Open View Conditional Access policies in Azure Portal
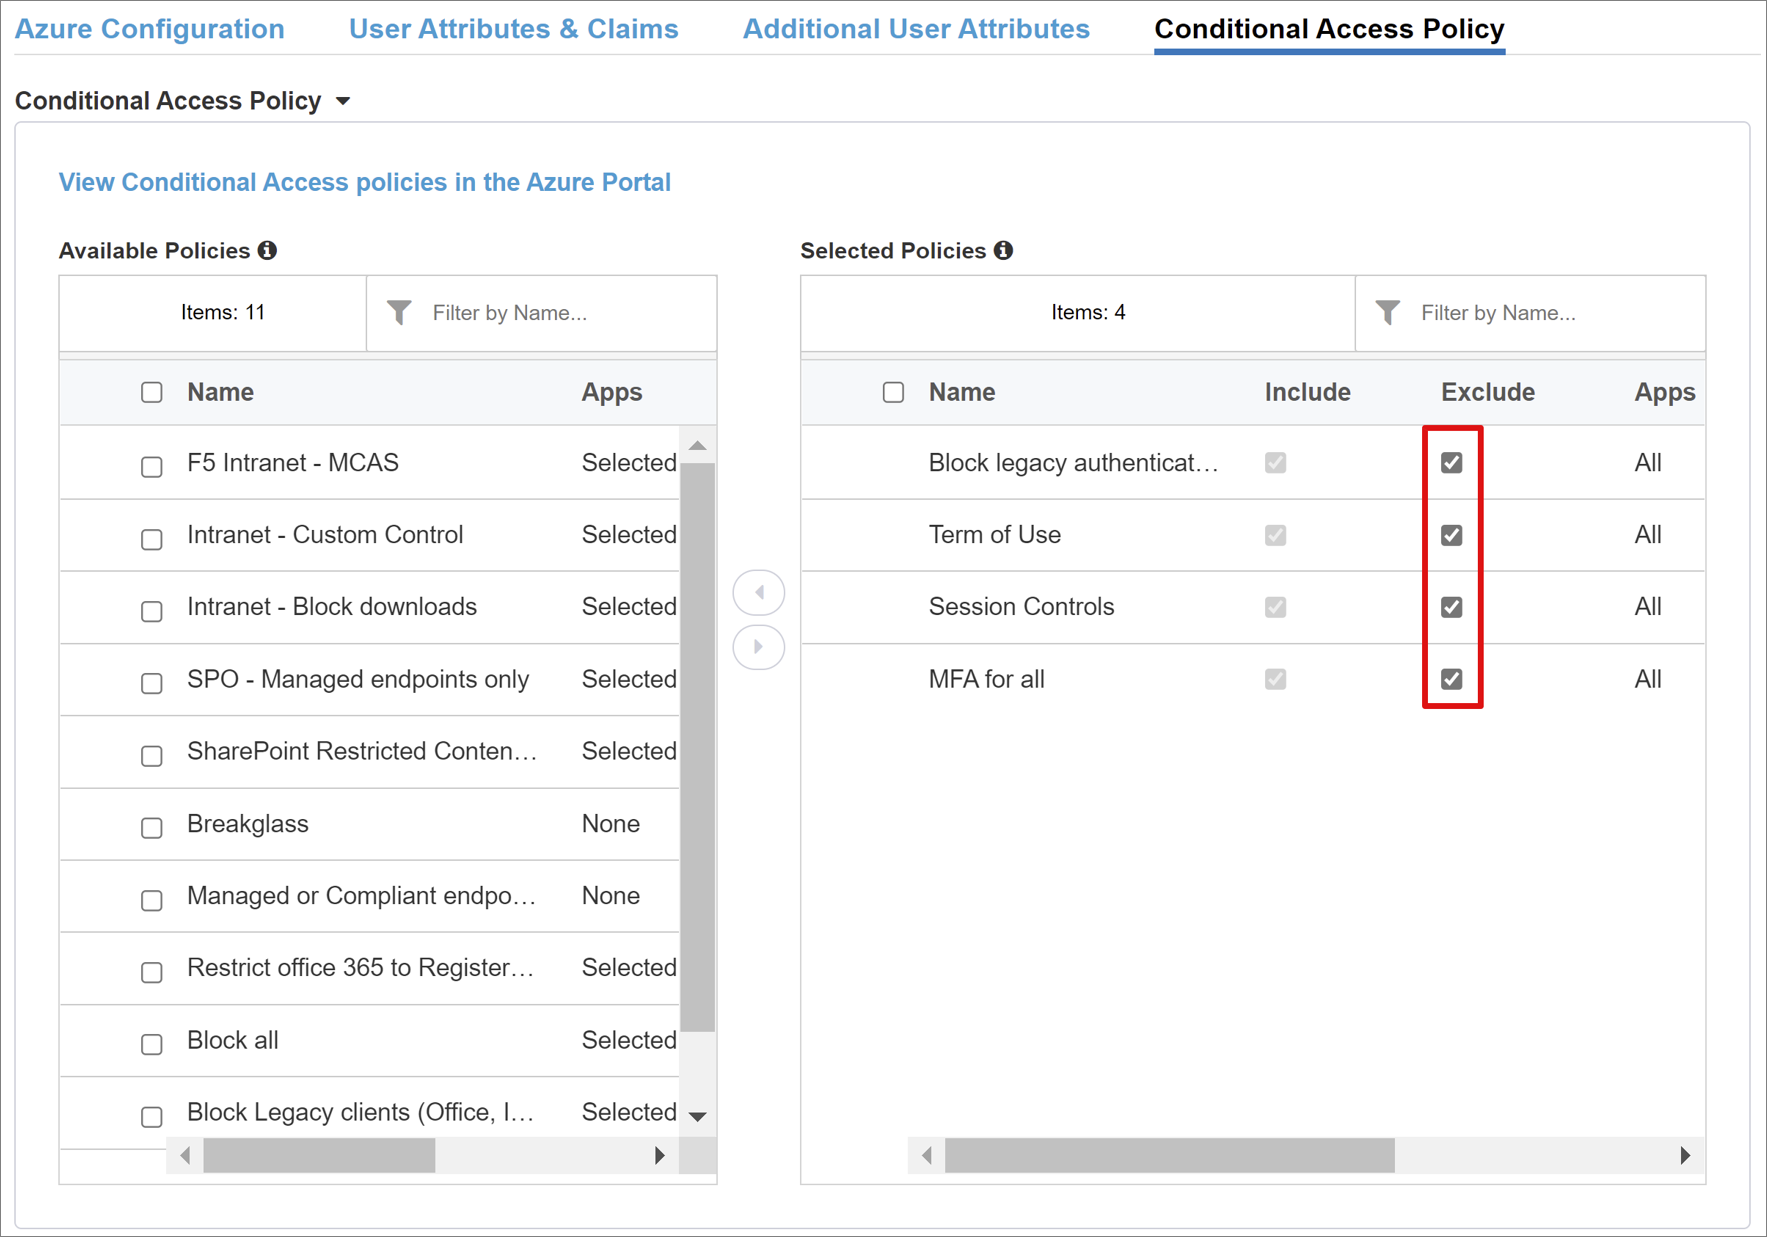The width and height of the screenshot is (1767, 1237). point(364,182)
